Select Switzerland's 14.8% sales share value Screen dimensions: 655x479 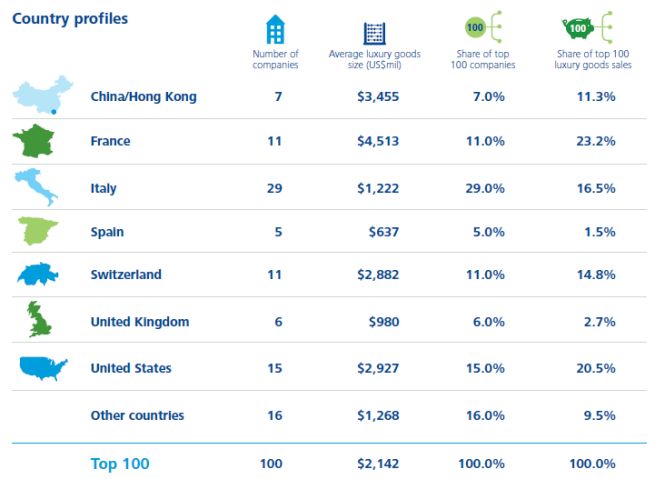click(596, 275)
